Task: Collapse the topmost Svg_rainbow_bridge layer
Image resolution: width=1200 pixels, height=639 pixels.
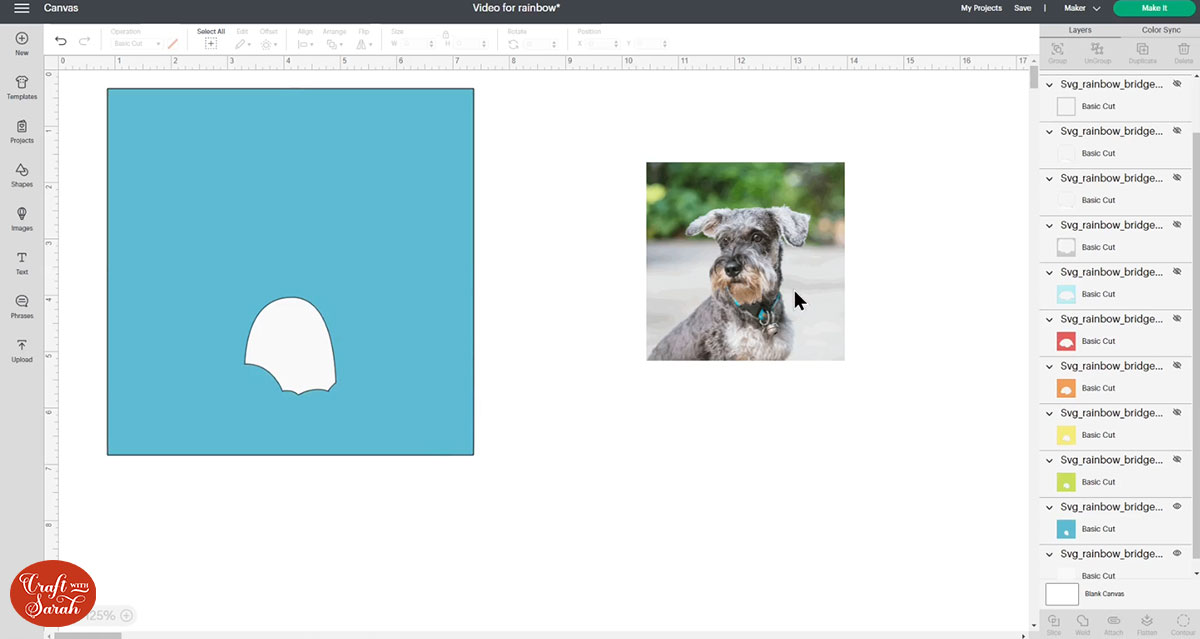Action: click(x=1050, y=85)
